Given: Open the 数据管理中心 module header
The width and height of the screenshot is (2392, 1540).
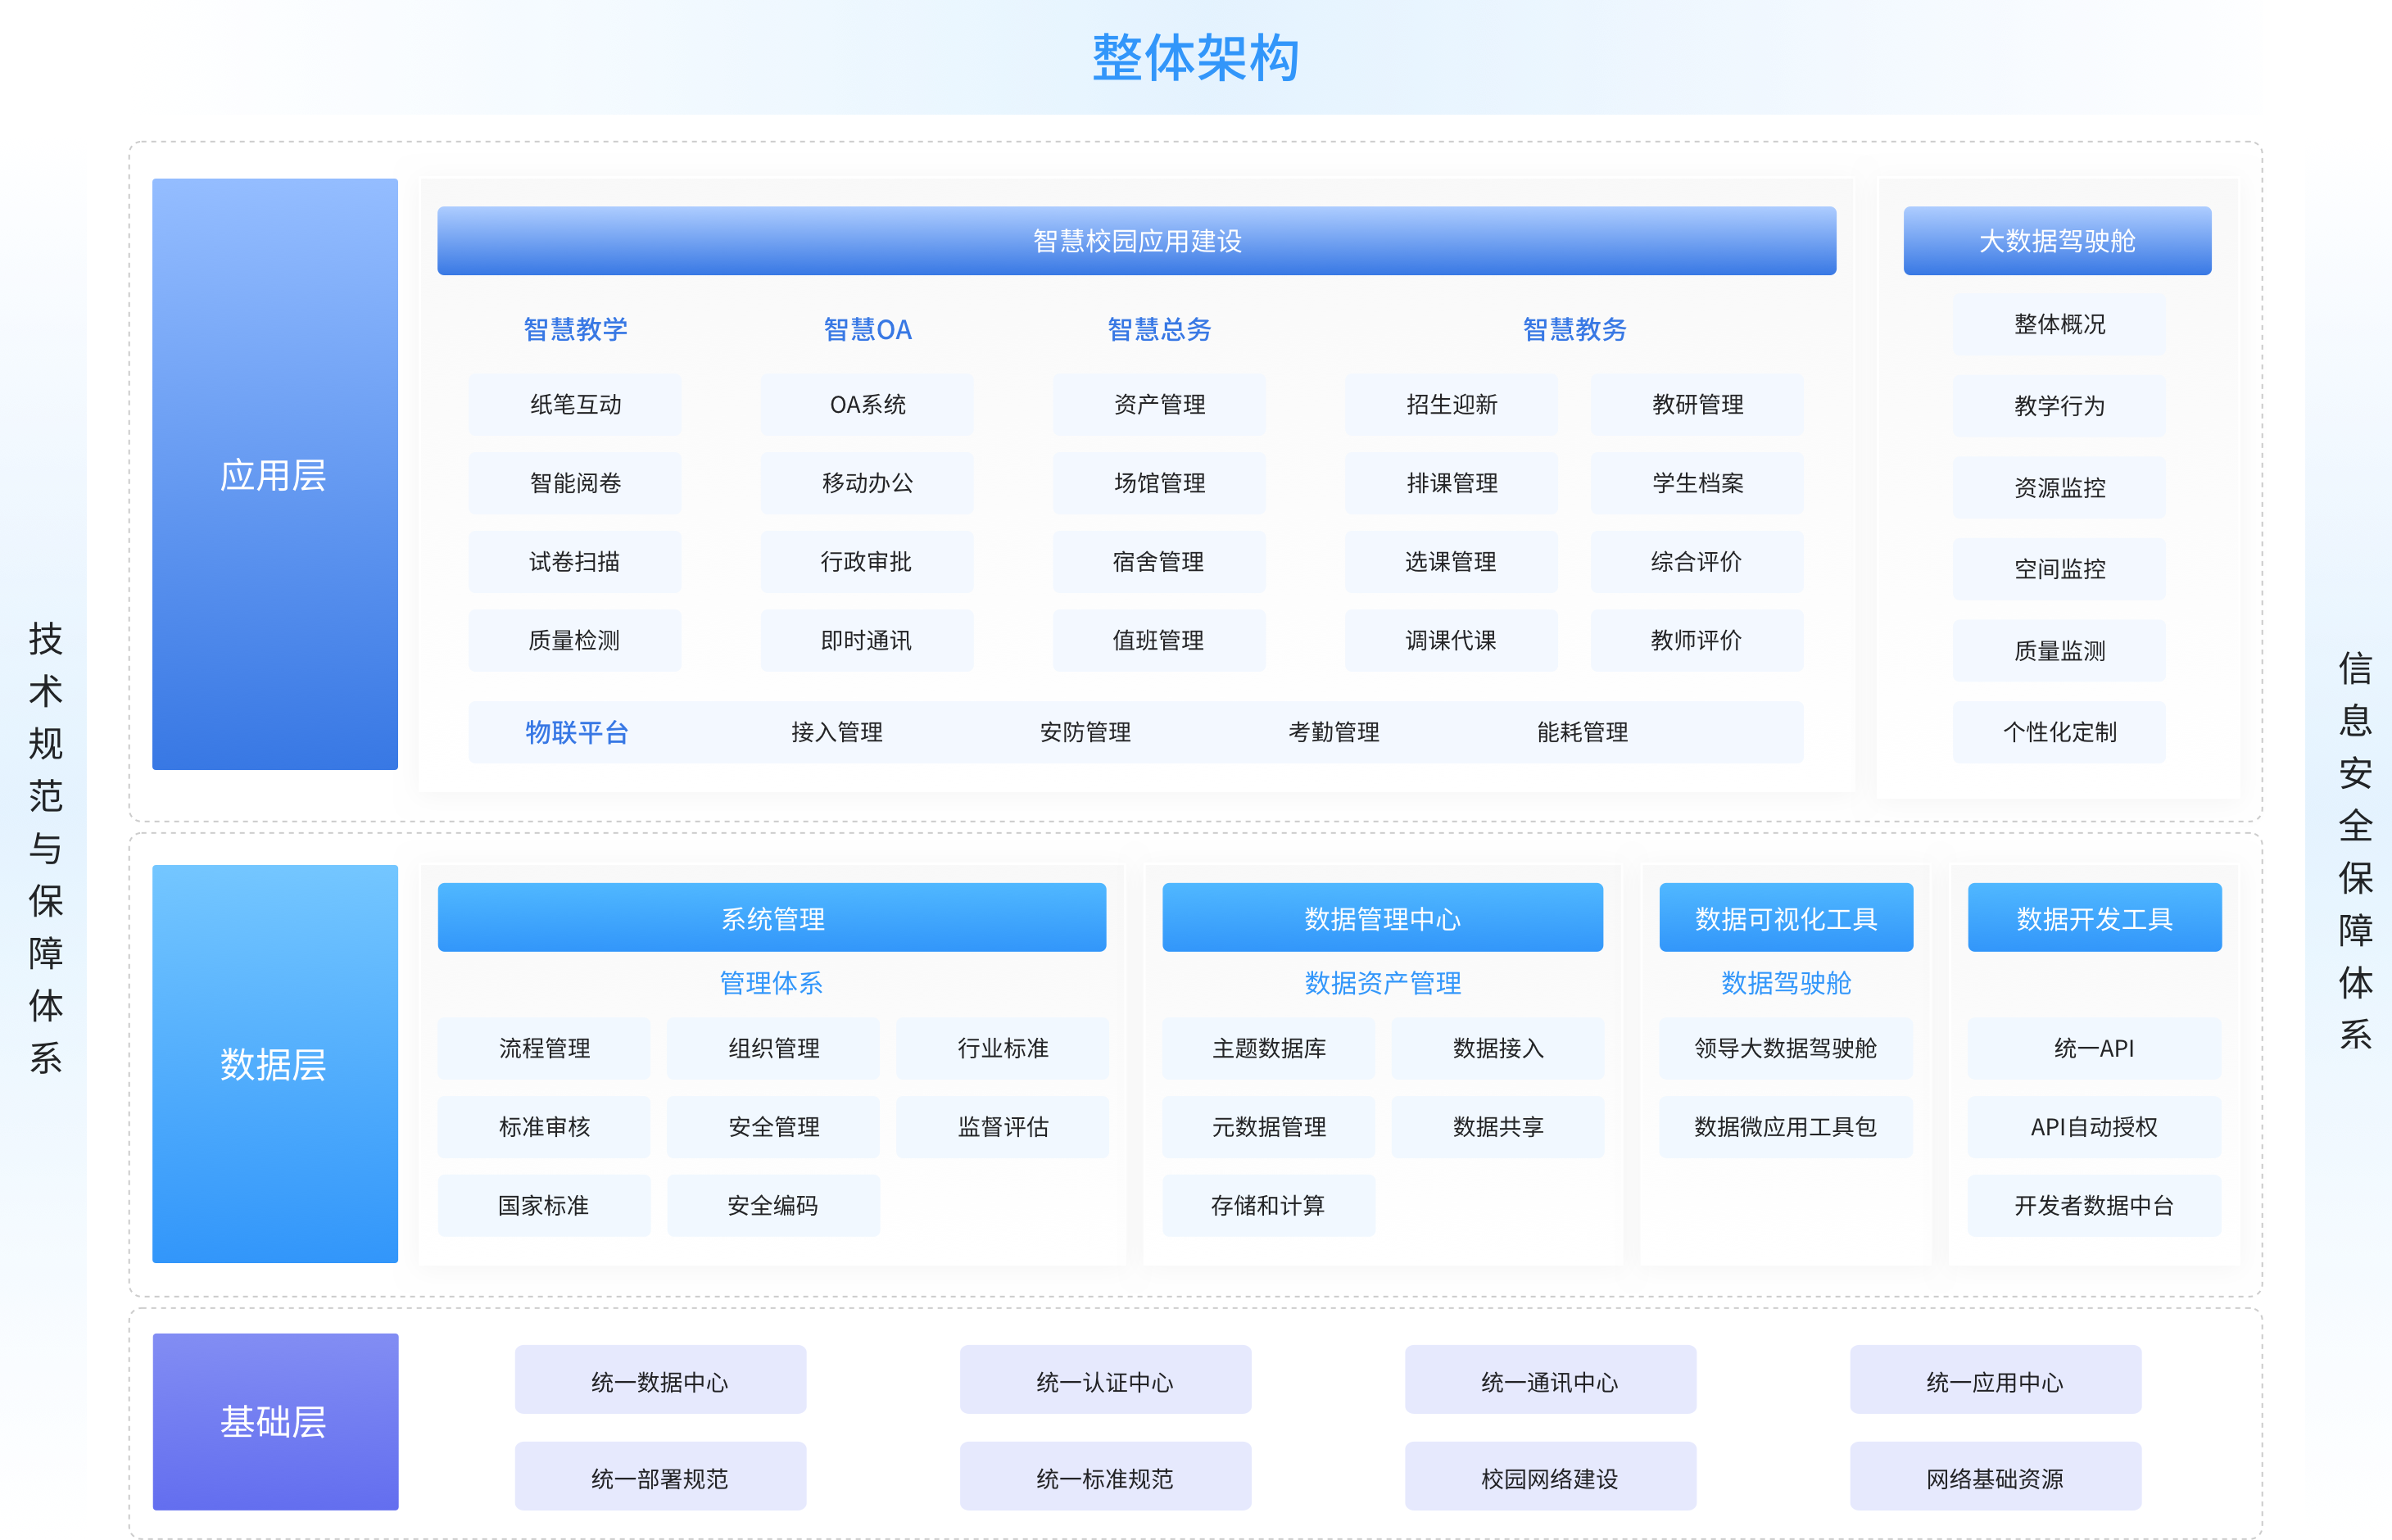Looking at the screenshot, I should pos(1383,917).
